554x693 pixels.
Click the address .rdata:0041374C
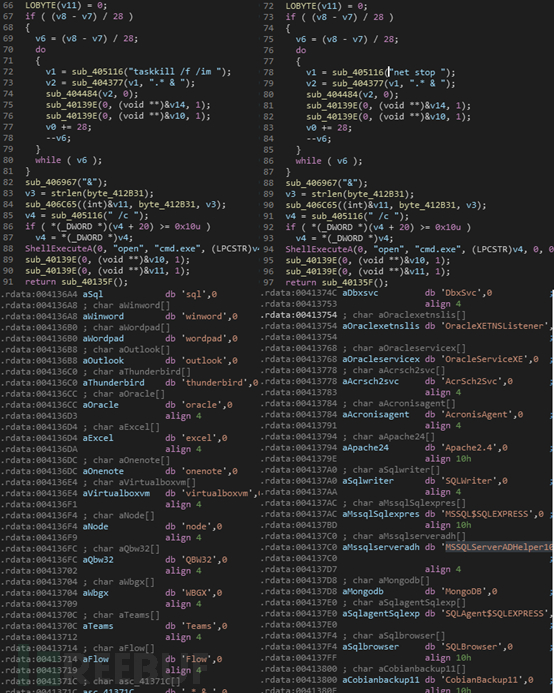[x=299, y=293]
